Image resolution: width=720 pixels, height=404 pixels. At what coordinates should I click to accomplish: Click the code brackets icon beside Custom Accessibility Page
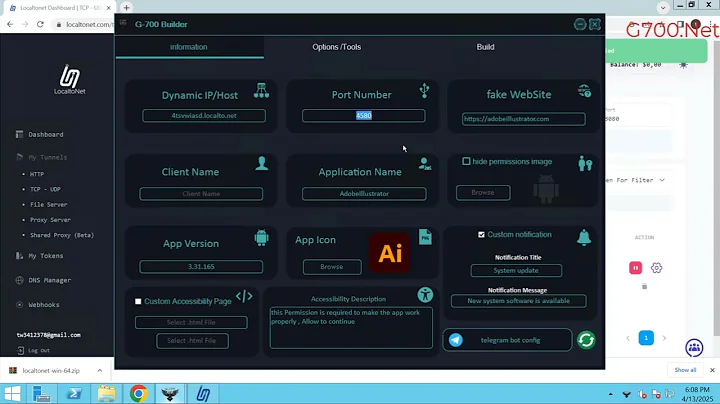(244, 297)
